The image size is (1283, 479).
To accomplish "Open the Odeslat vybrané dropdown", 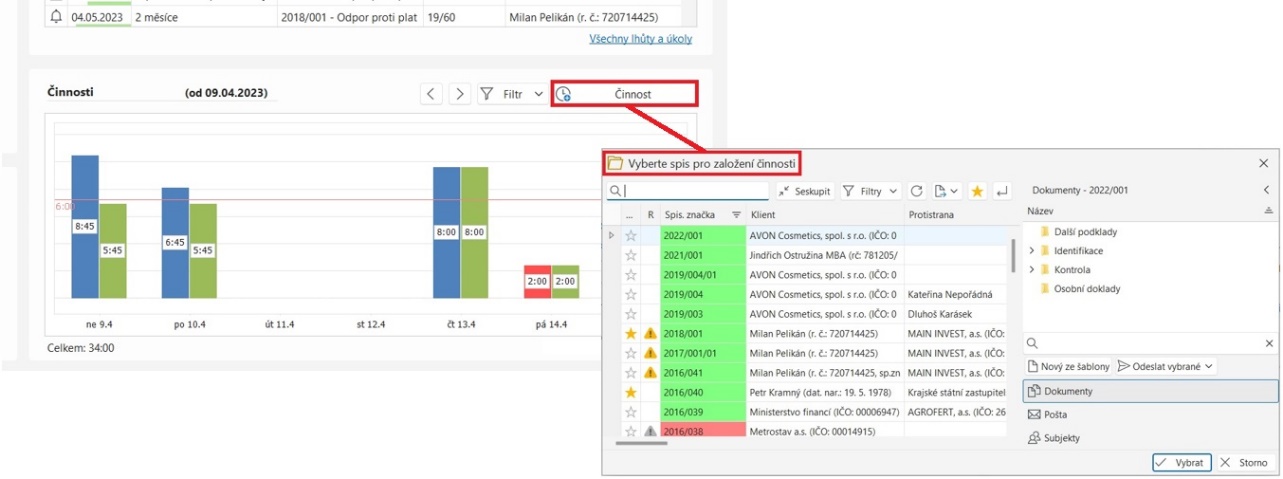I will 1165,367.
